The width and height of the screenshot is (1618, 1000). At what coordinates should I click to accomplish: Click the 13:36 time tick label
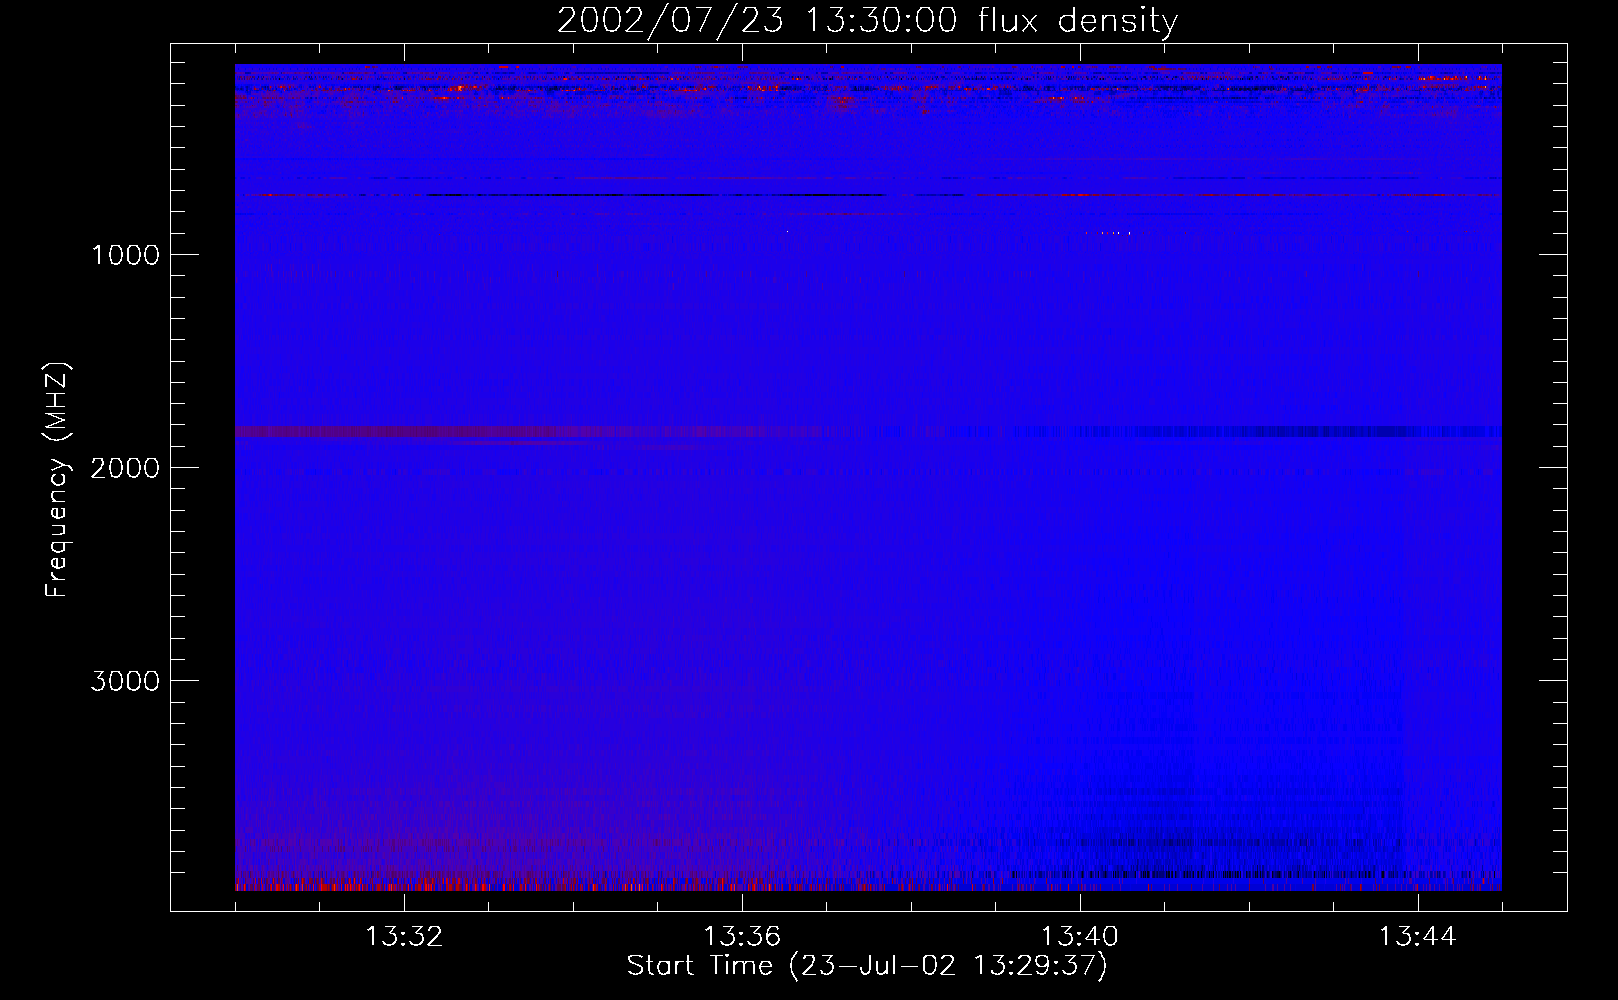(x=742, y=937)
